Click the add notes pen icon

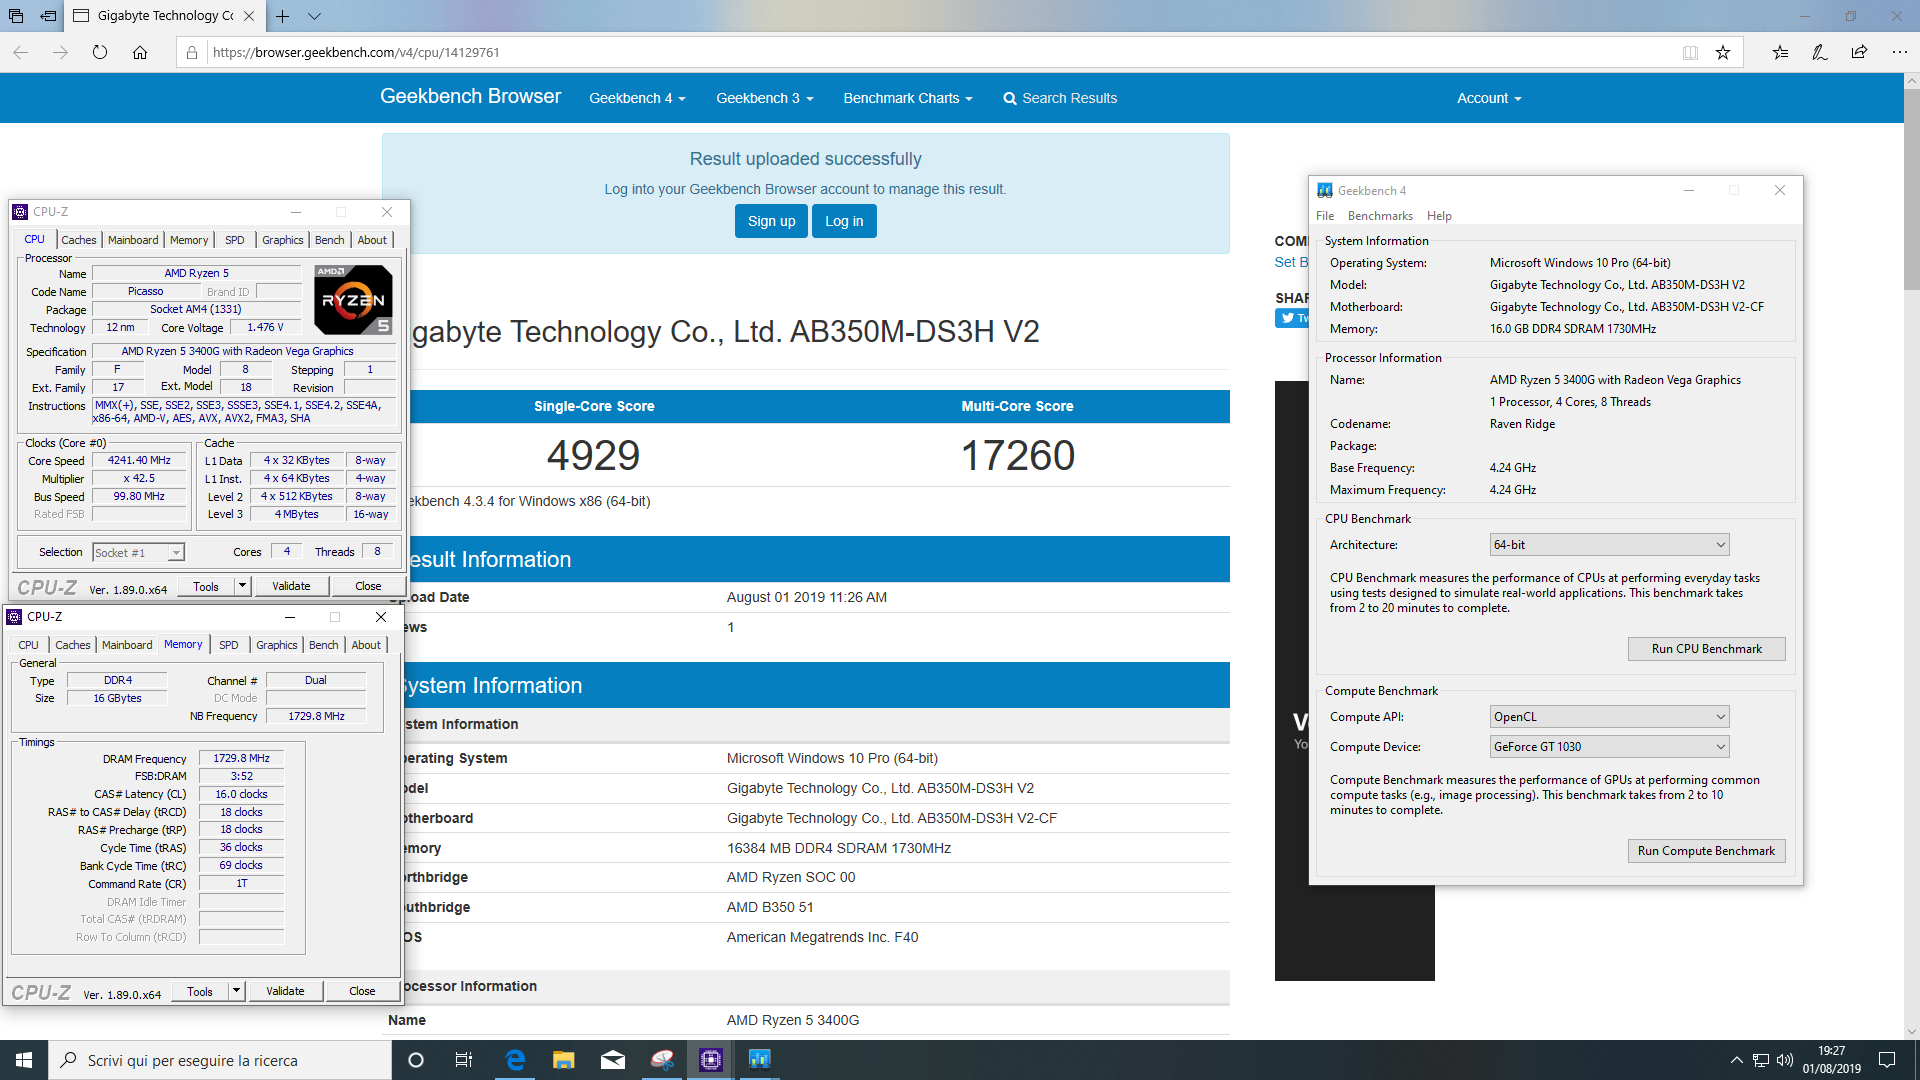point(1820,52)
